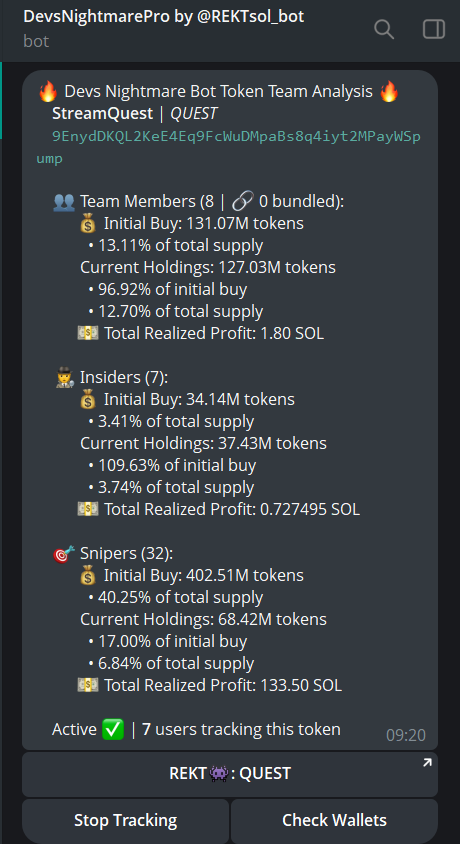Screen dimensions: 460x844
Task: Open the DevsNightmarePro chat header title
Action: tap(164, 17)
